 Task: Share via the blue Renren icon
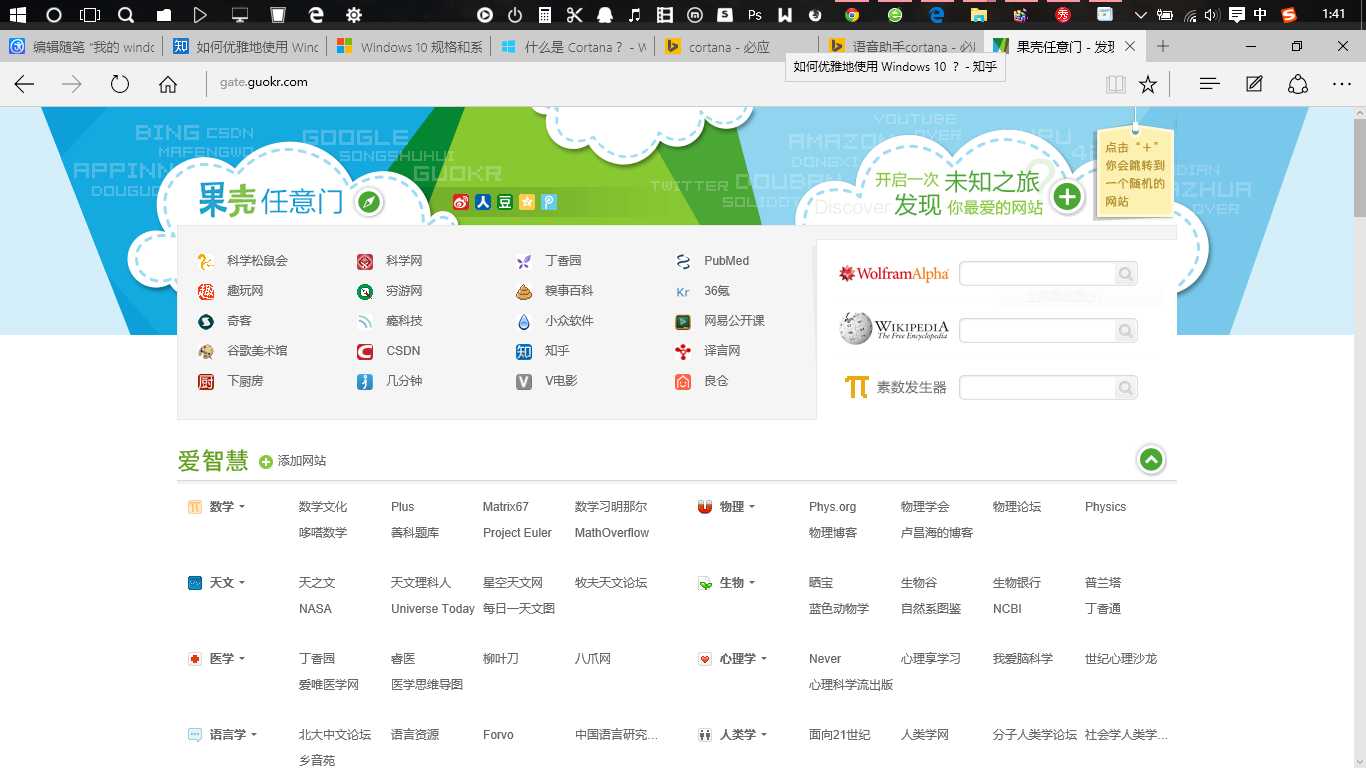[x=482, y=202]
